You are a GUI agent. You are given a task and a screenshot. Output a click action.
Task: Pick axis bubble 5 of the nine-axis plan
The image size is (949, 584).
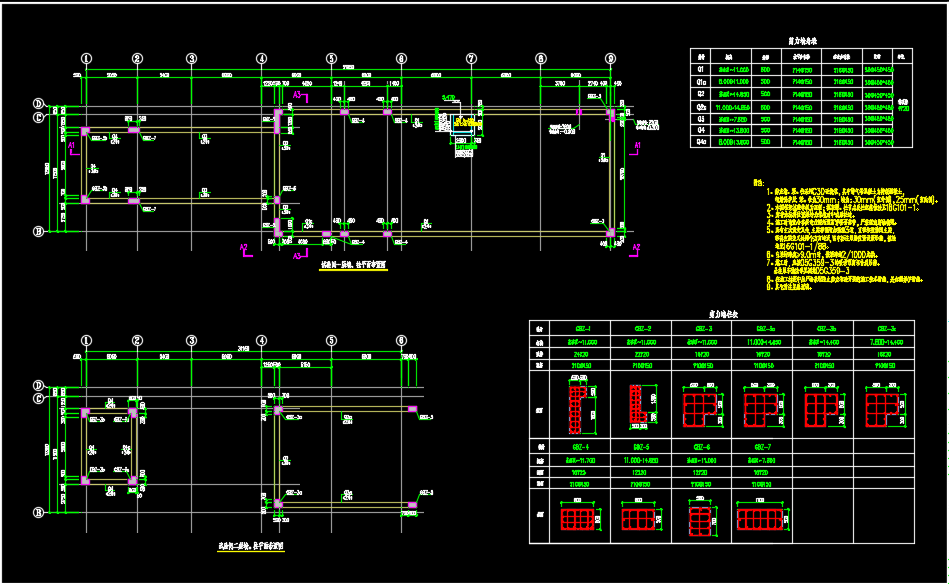click(331, 59)
